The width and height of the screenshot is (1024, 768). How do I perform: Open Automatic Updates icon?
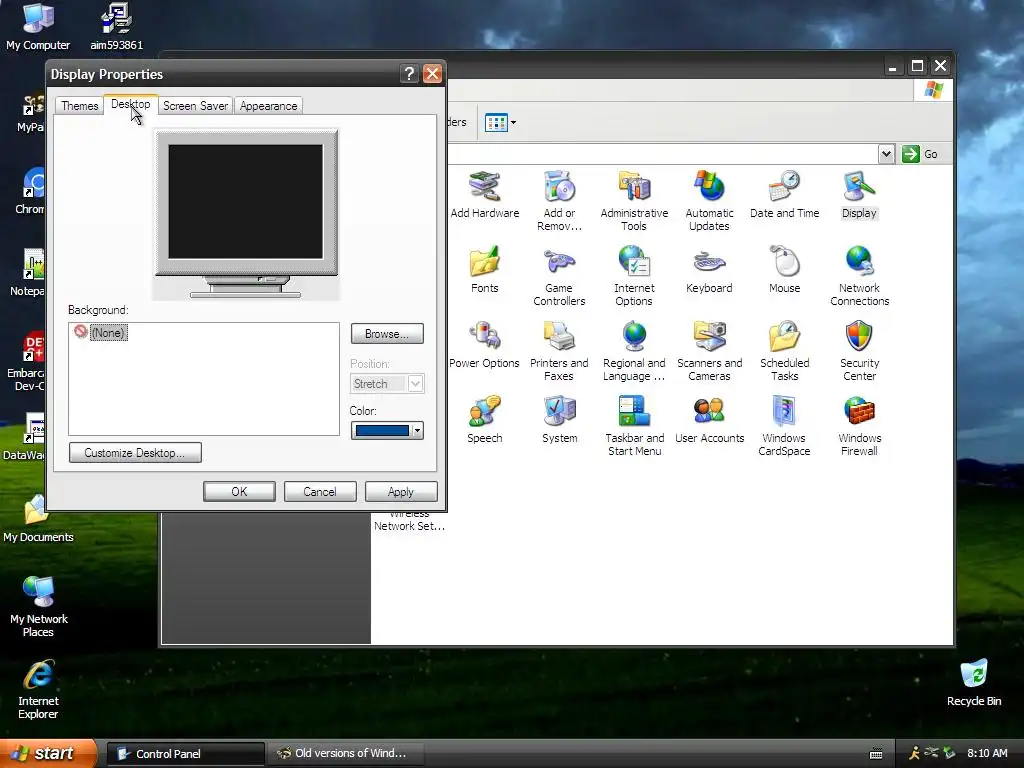(709, 200)
